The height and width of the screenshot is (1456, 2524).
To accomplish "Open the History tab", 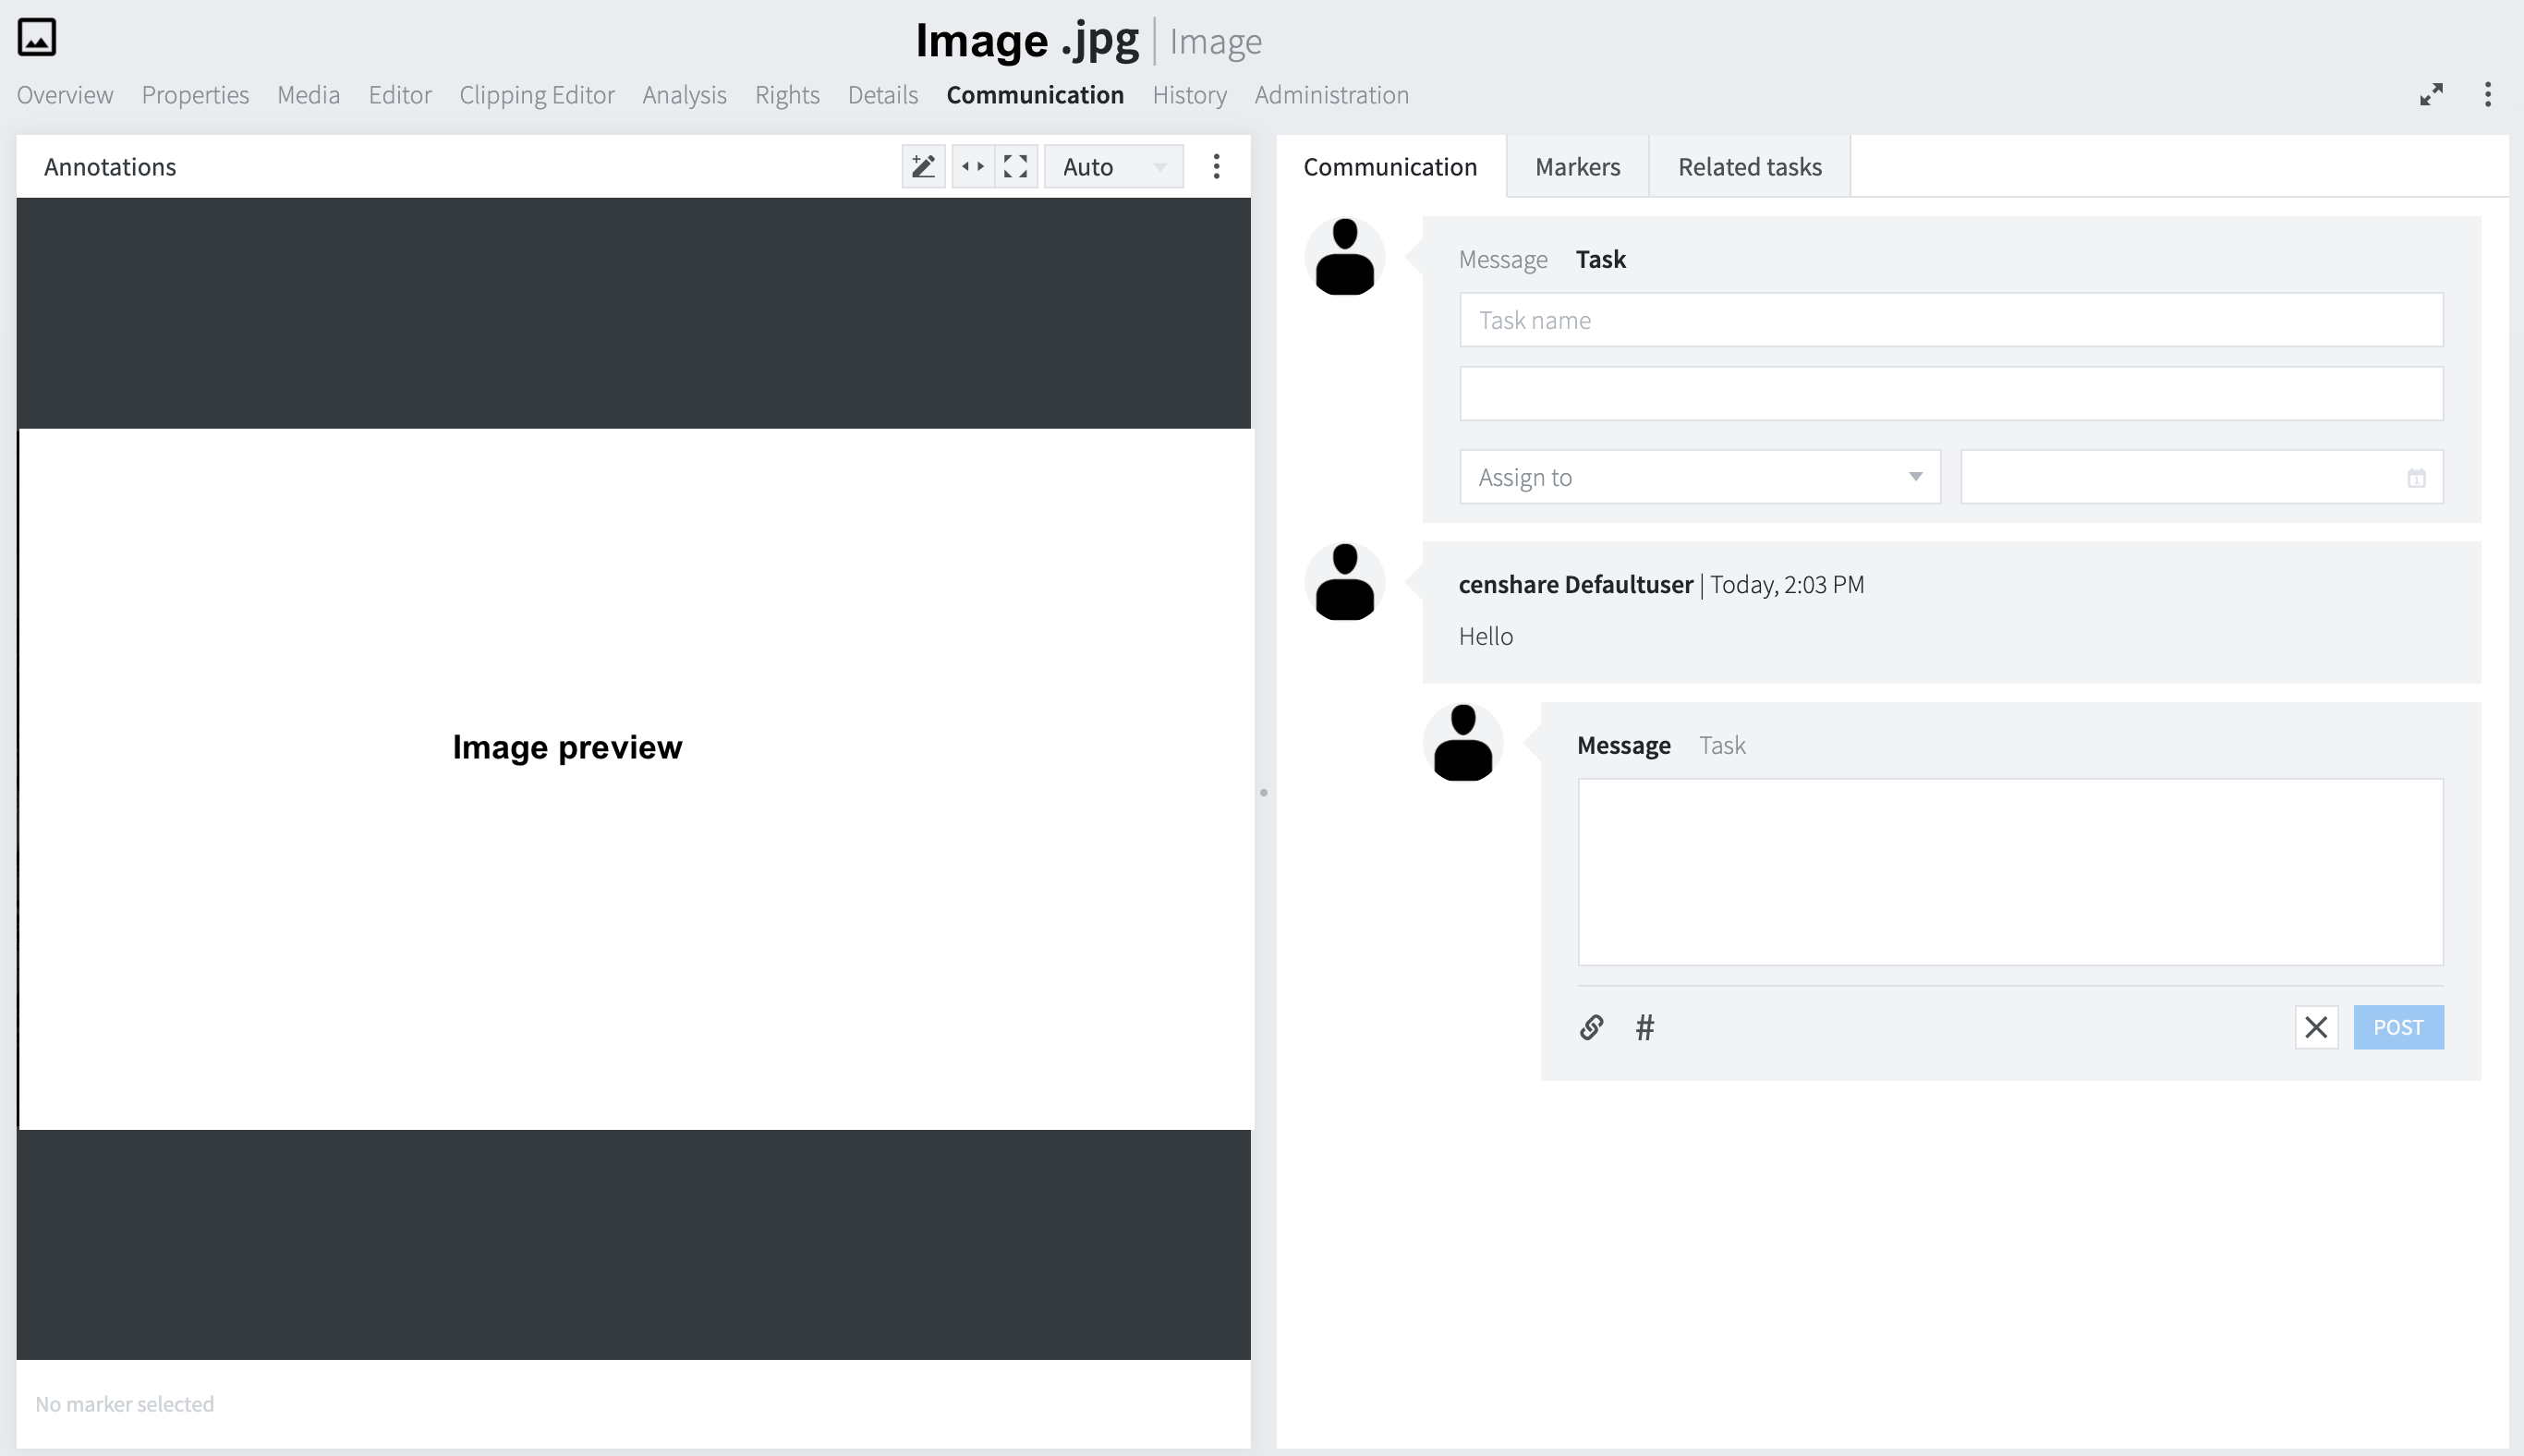I will pos(1188,95).
